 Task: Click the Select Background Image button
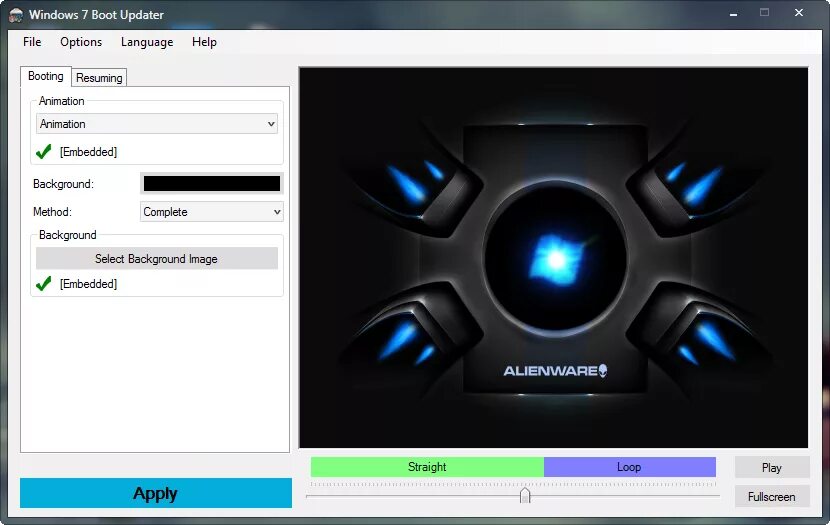(157, 259)
